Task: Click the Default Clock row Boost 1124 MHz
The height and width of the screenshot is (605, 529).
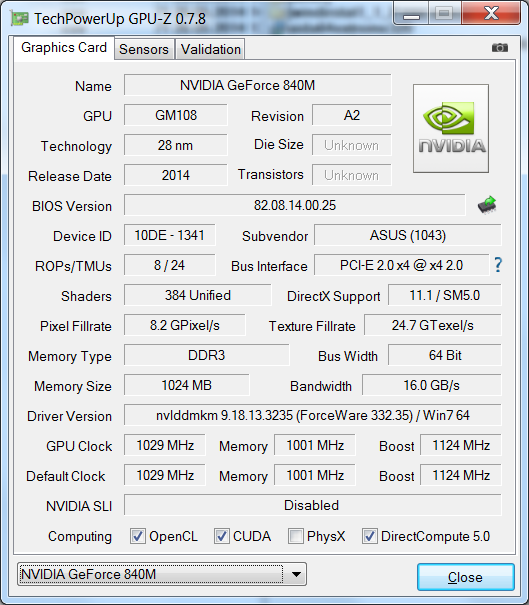Action: [x=461, y=475]
